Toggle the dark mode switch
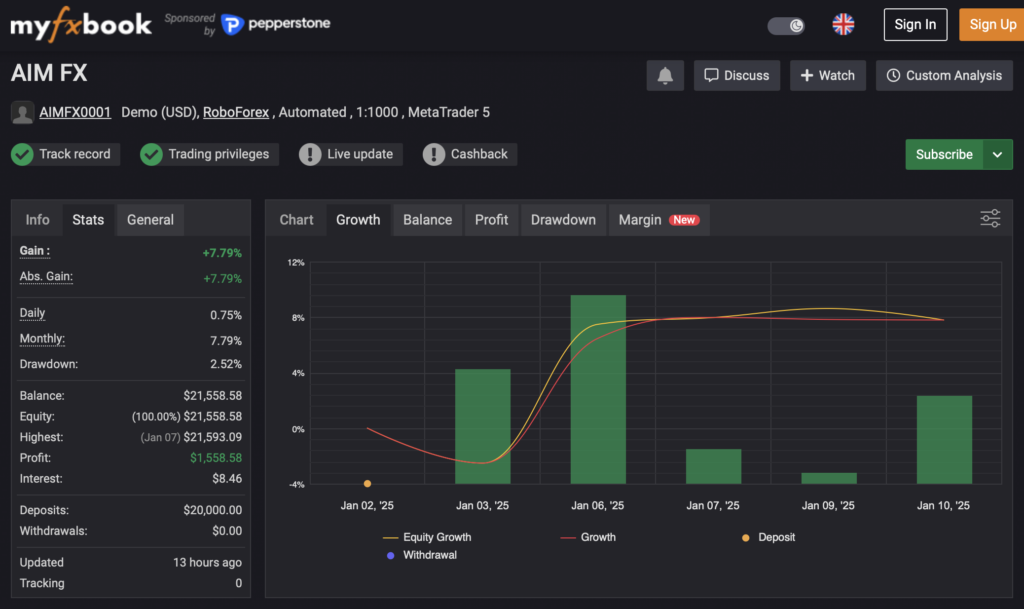The height and width of the screenshot is (609, 1024). click(x=786, y=25)
